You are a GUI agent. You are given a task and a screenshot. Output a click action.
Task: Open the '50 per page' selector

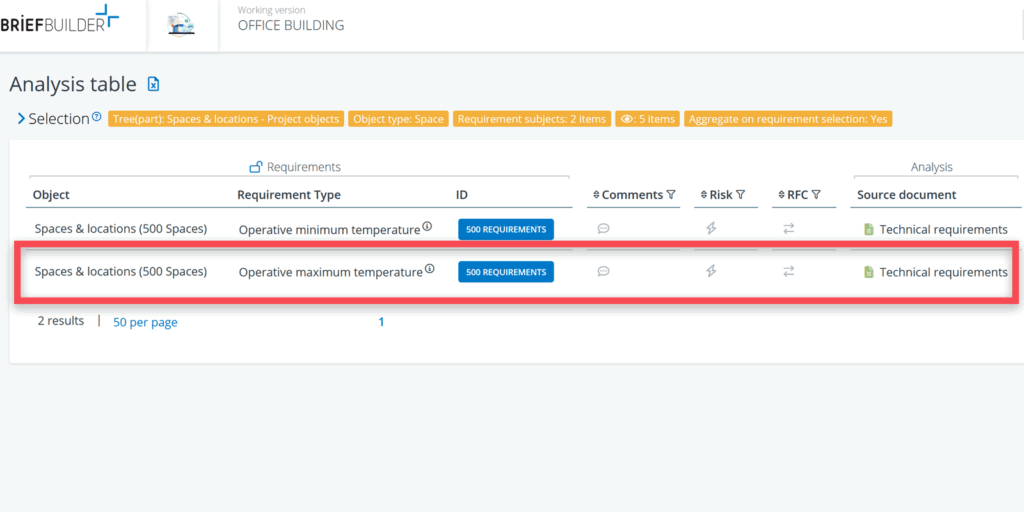tap(145, 322)
